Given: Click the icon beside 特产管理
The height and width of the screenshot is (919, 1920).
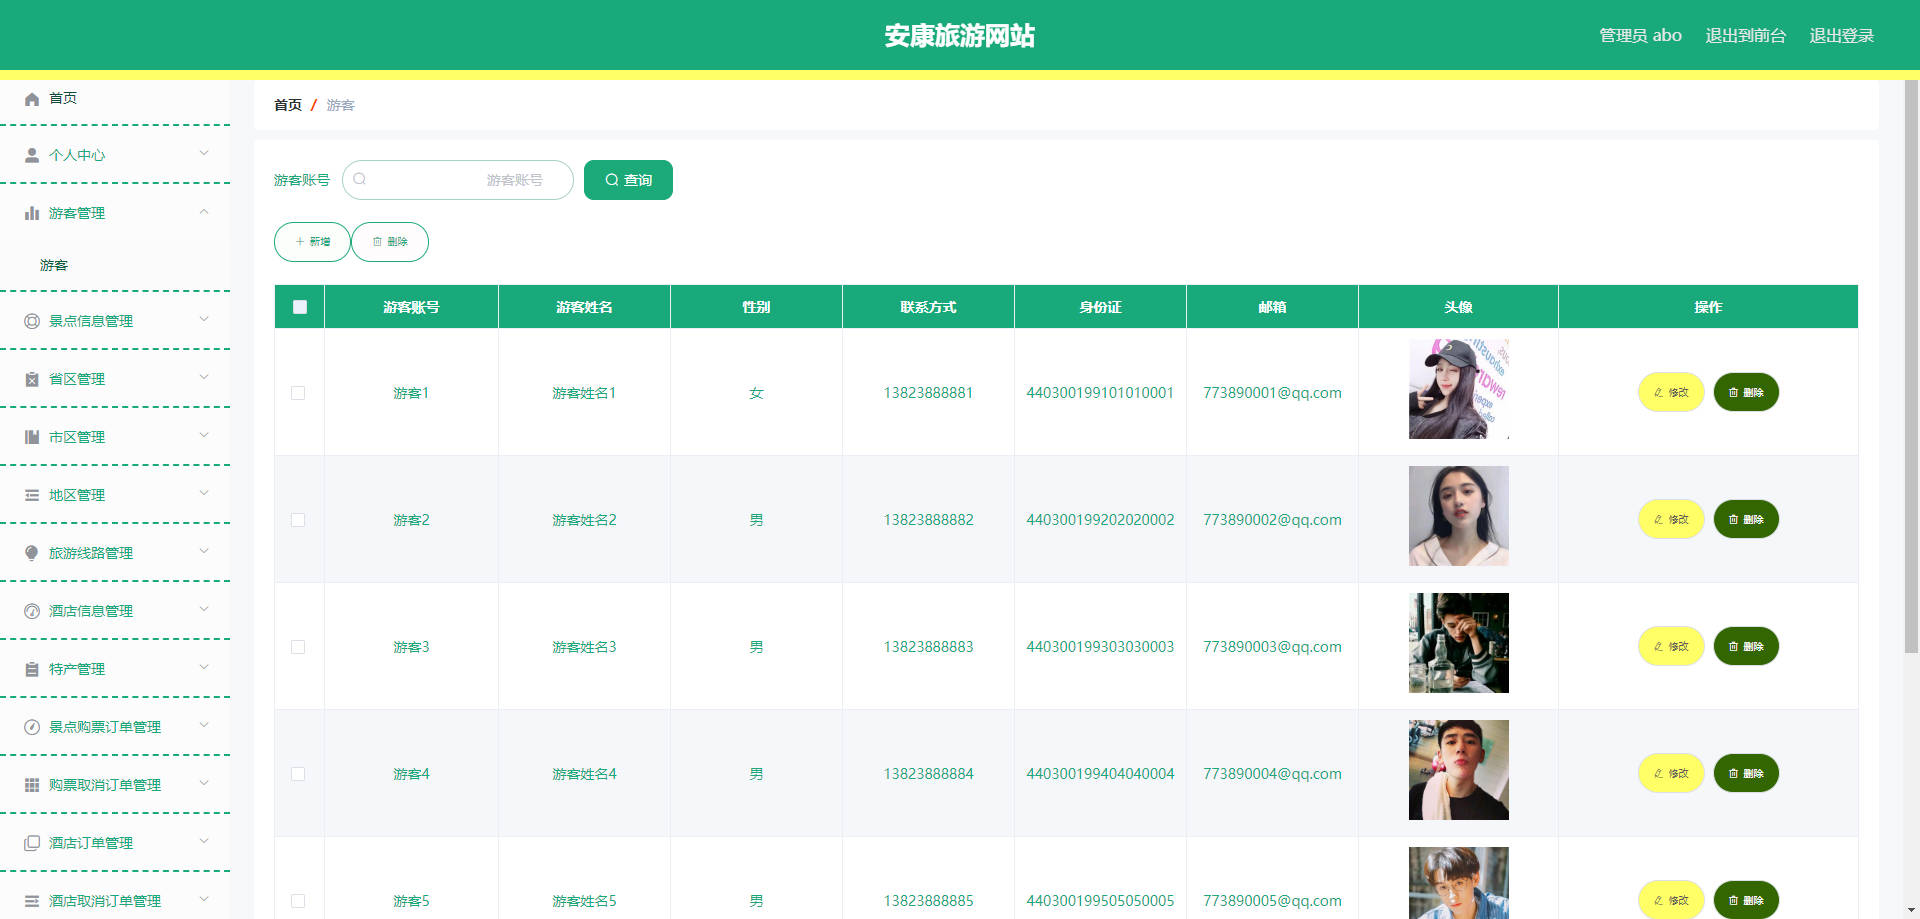Looking at the screenshot, I should pyautogui.click(x=32, y=669).
